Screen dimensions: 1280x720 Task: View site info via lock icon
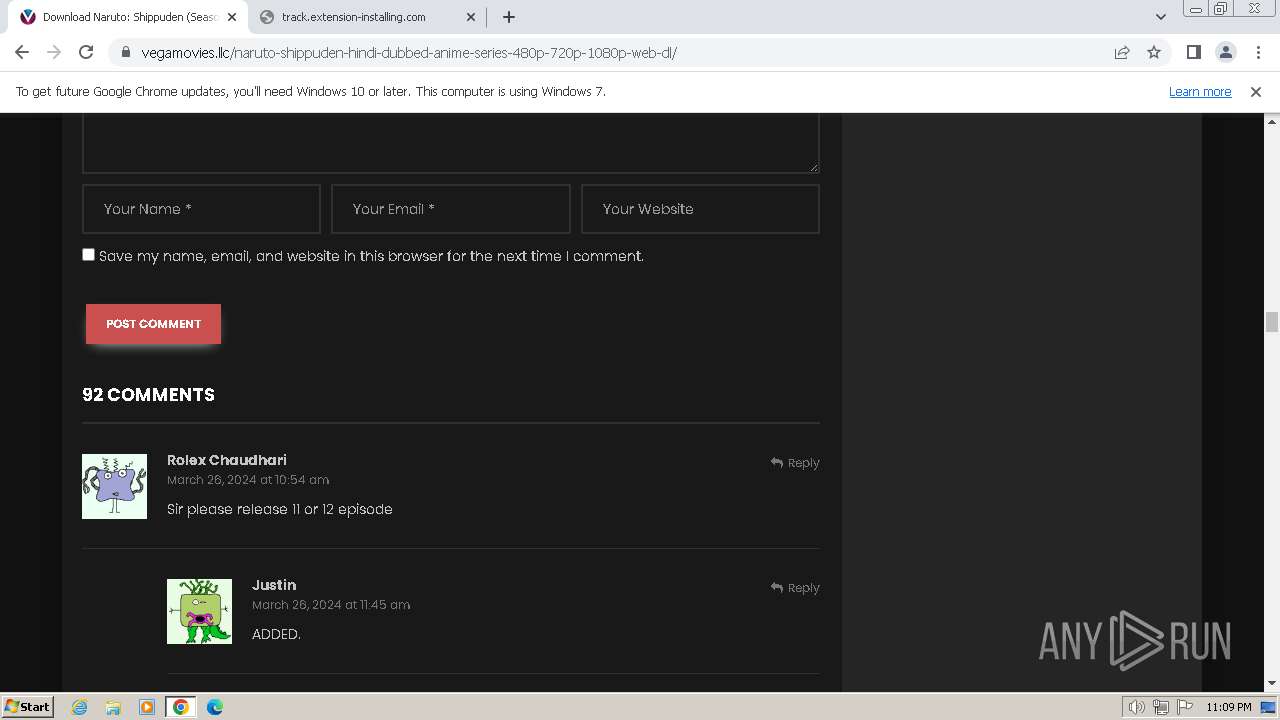pyautogui.click(x=125, y=52)
